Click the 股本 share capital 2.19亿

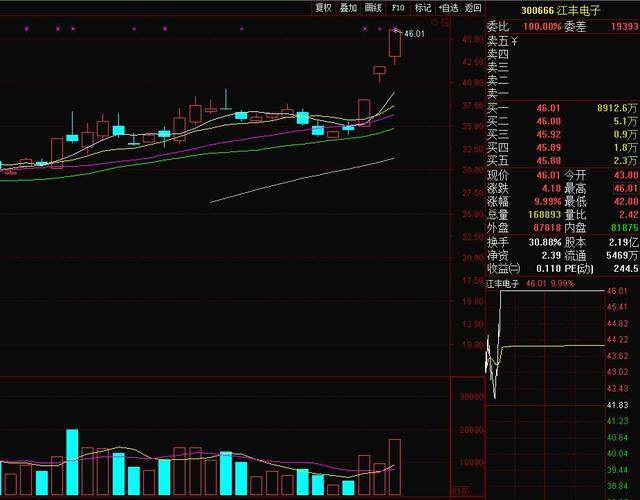click(624, 242)
